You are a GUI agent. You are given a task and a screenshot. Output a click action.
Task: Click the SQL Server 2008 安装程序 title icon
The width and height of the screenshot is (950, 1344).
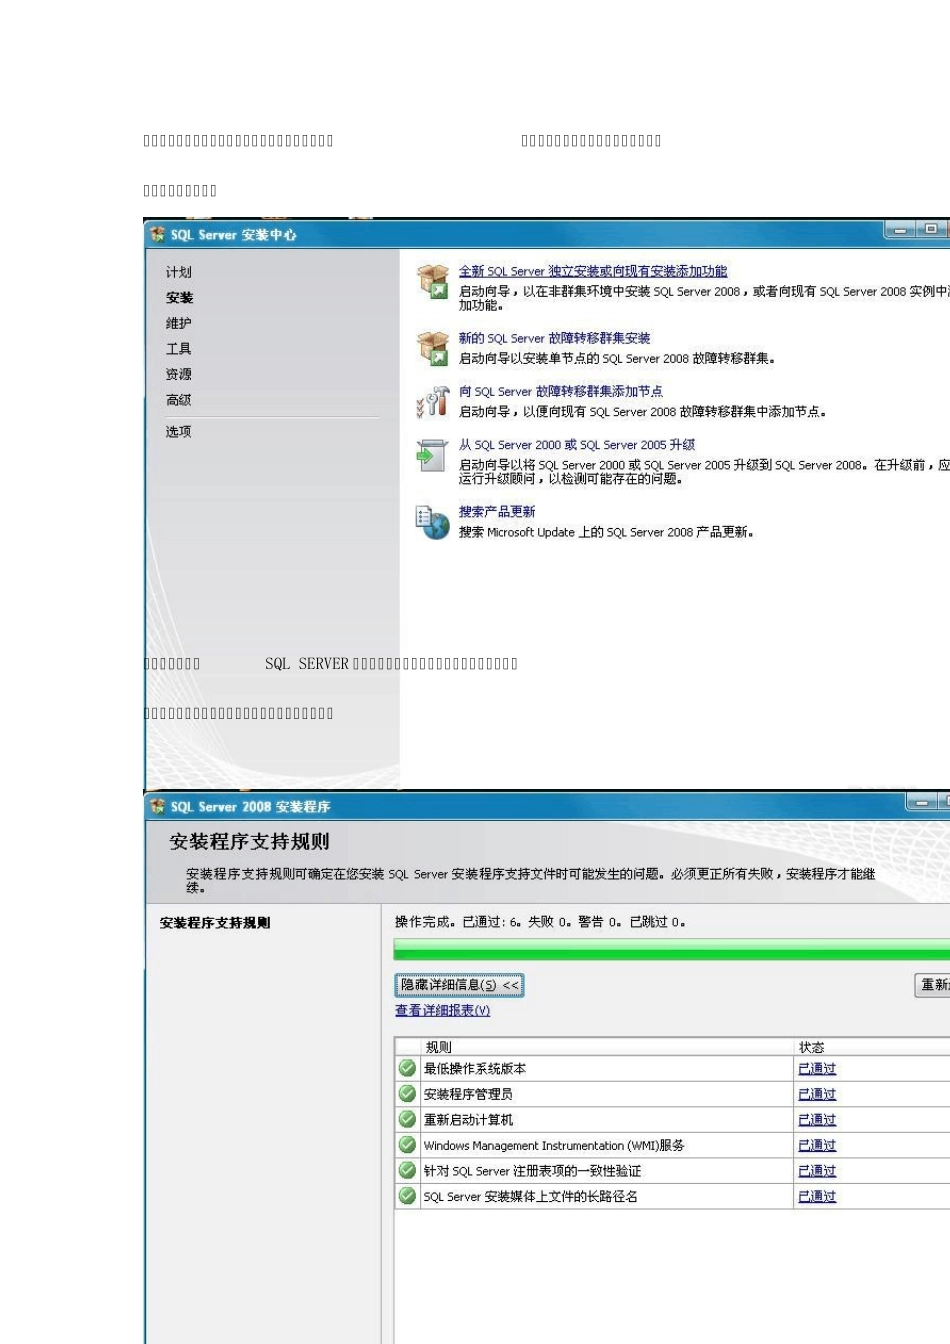pos(157,806)
